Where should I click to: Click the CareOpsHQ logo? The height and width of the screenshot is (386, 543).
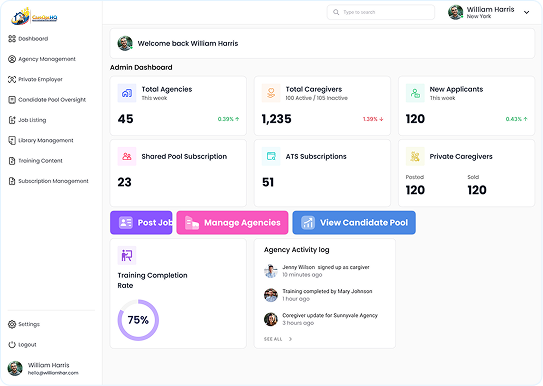pos(34,17)
